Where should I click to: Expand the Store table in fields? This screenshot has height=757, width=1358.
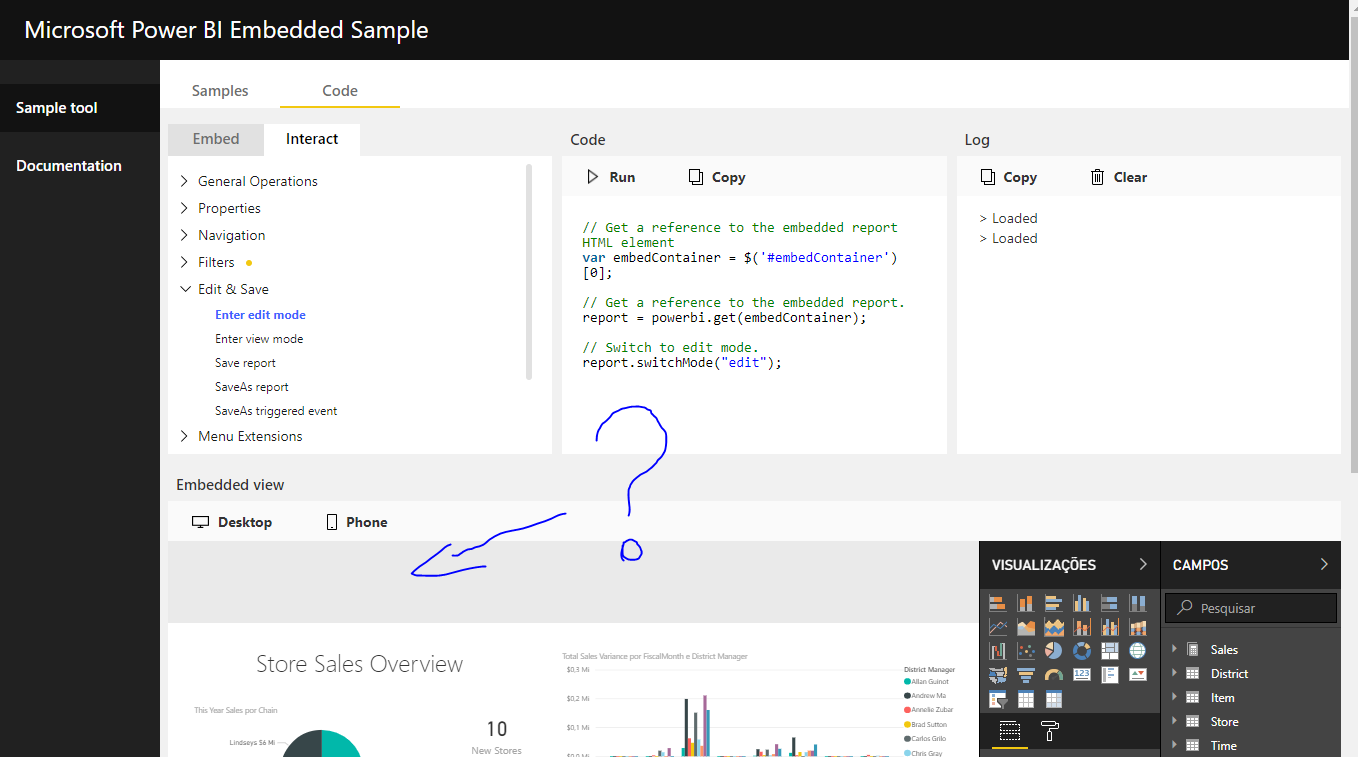(x=1175, y=722)
